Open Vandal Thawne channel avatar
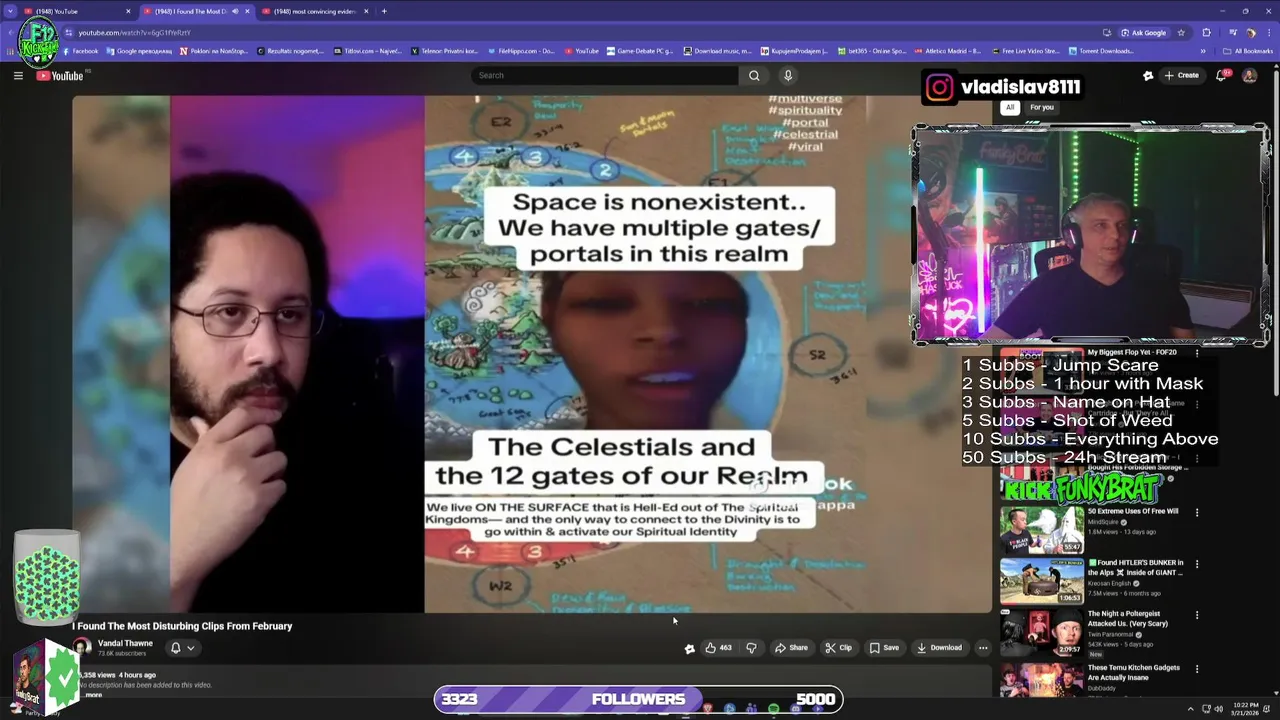The image size is (1280, 720). (82, 648)
